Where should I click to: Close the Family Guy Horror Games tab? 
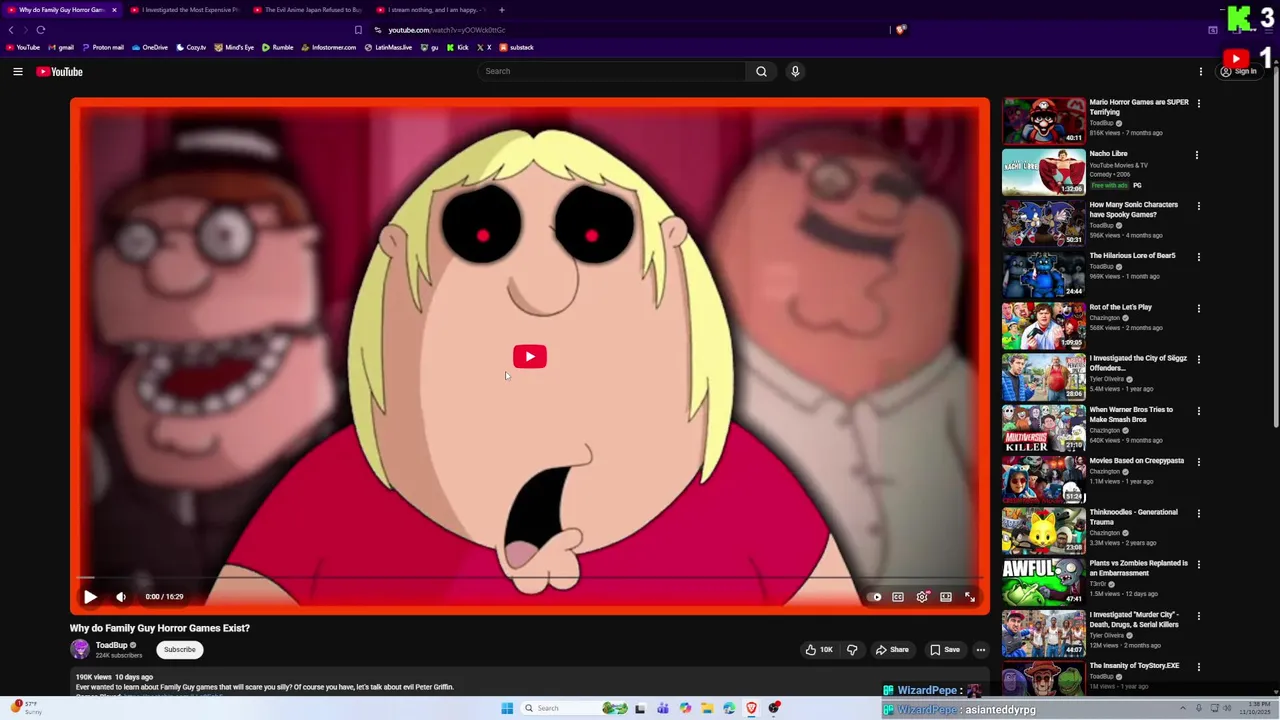114,10
